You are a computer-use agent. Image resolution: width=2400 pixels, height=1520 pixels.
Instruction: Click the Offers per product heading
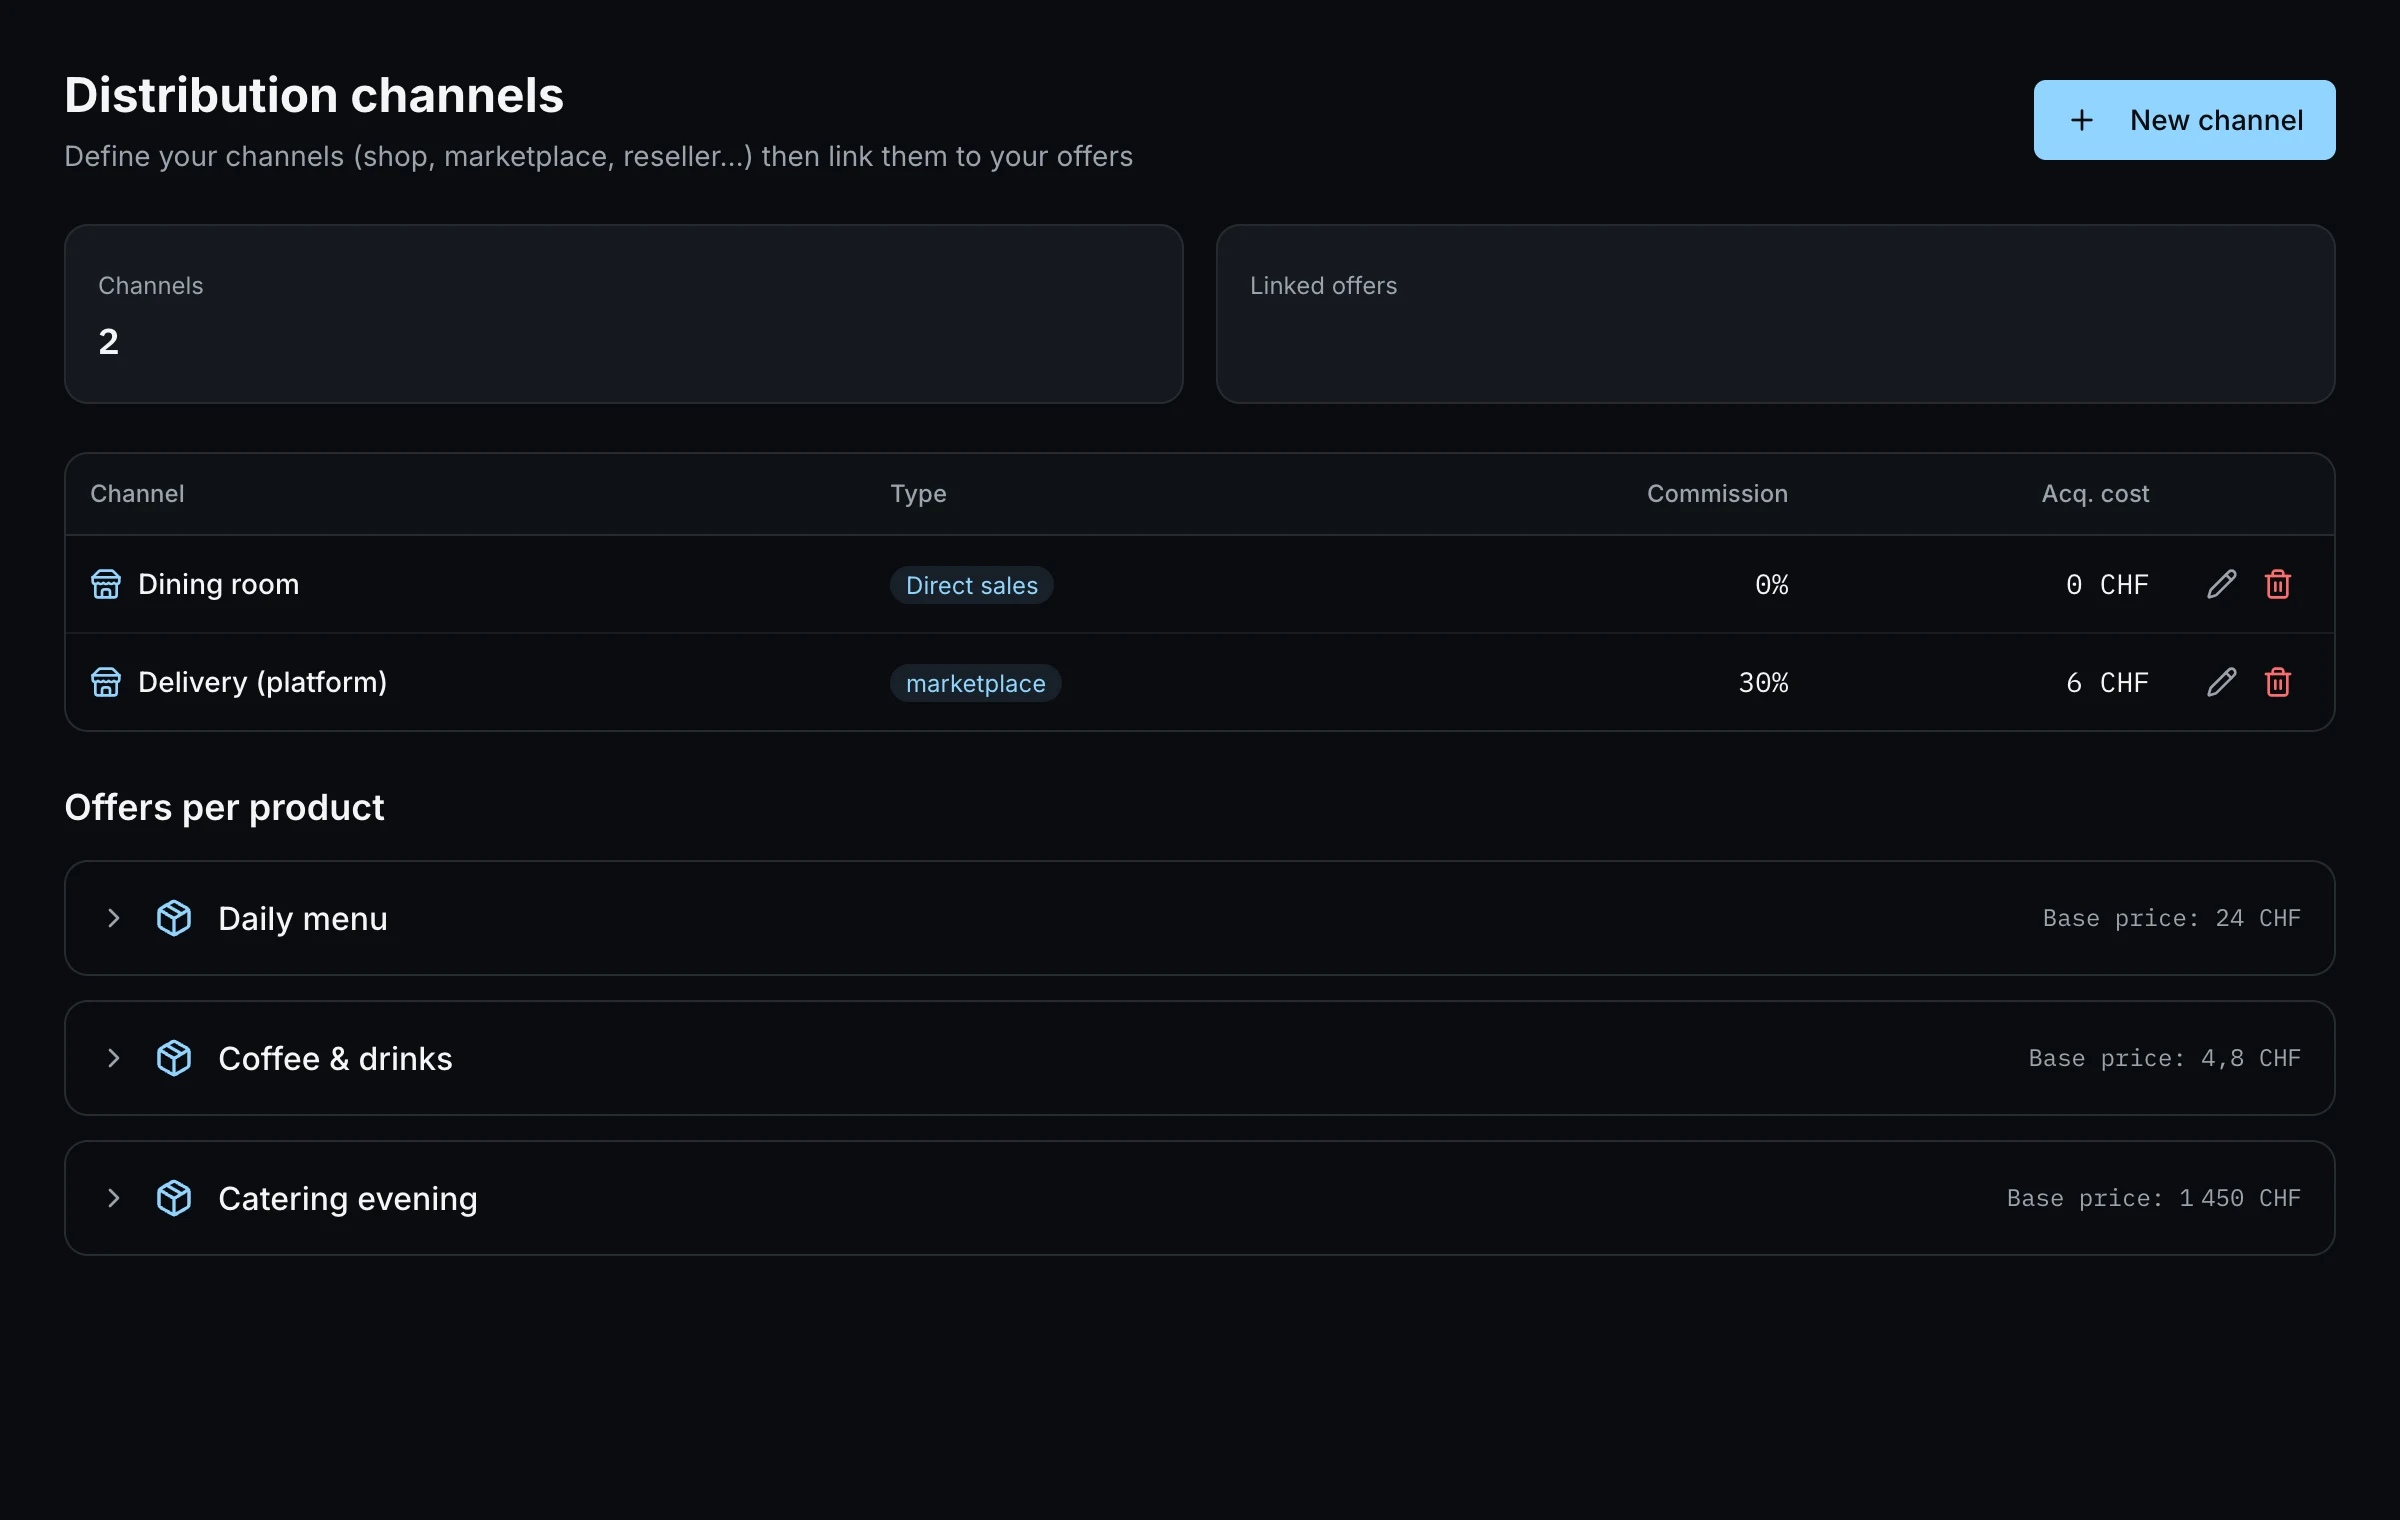pos(224,807)
